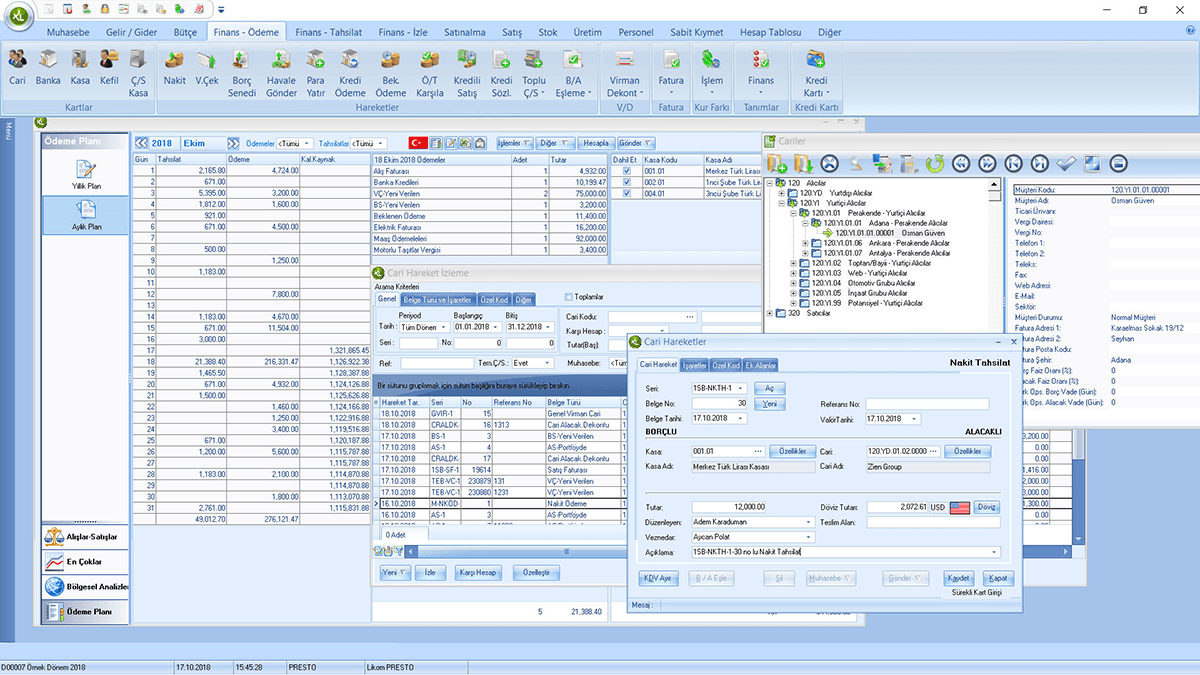
Task: Click the USD flag swatch
Action: click(960, 507)
